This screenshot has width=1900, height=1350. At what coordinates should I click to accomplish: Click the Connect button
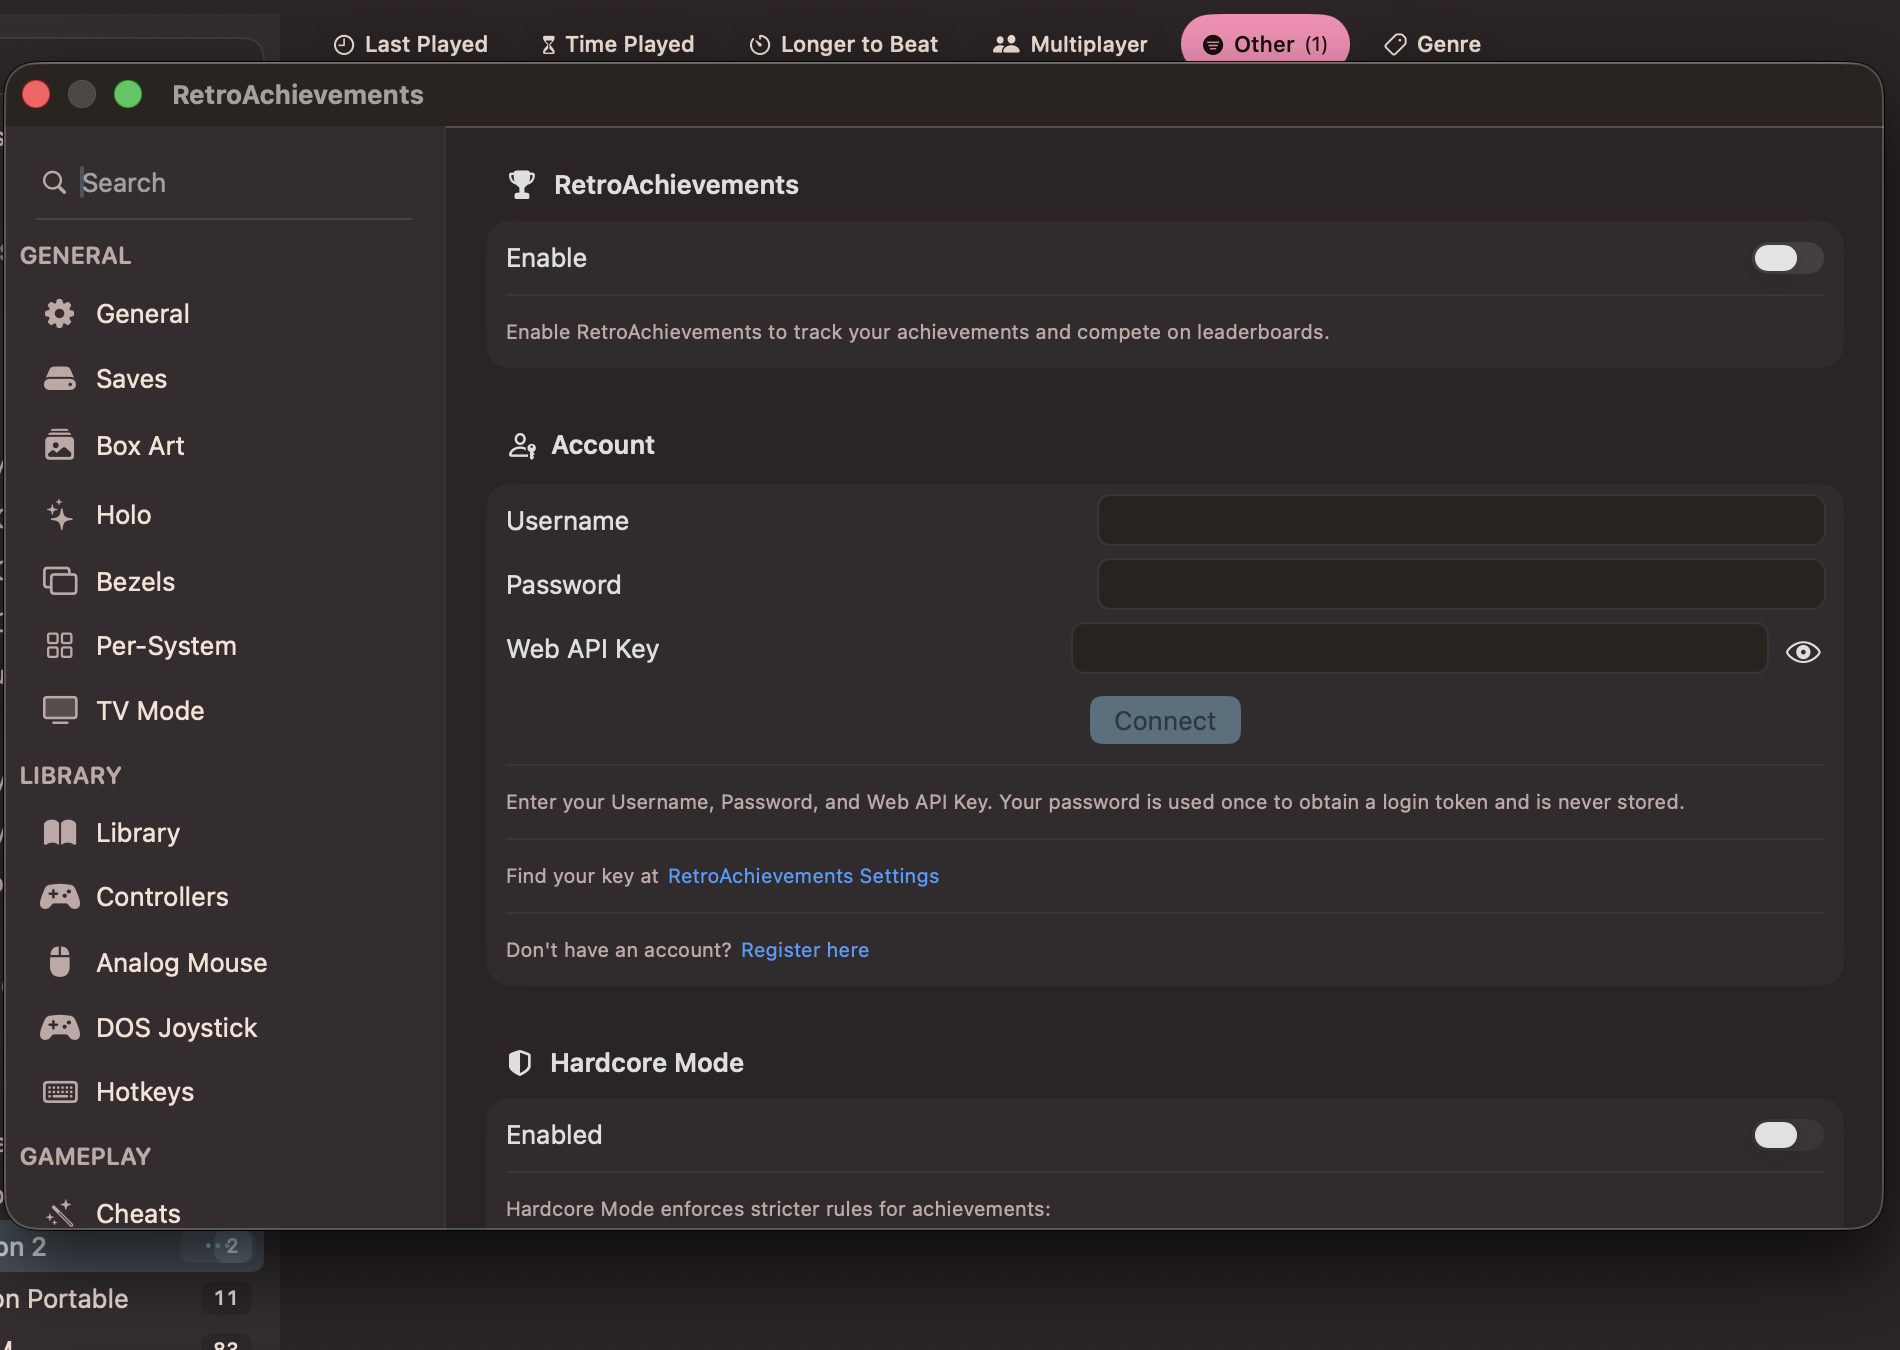click(x=1165, y=720)
